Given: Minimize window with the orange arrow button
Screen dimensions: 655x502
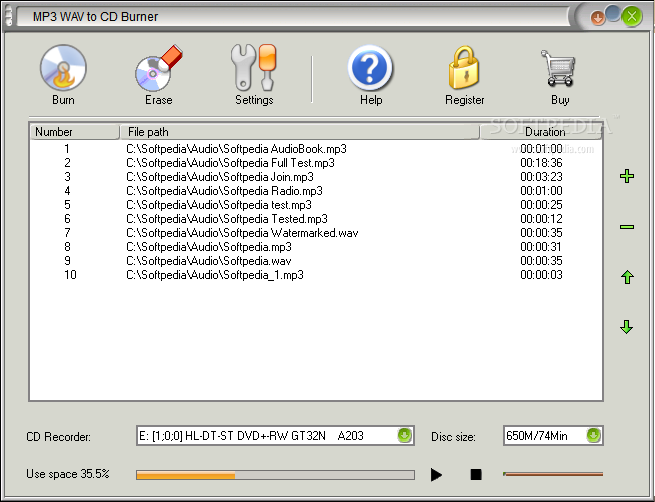Looking at the screenshot, I should tap(598, 18).
